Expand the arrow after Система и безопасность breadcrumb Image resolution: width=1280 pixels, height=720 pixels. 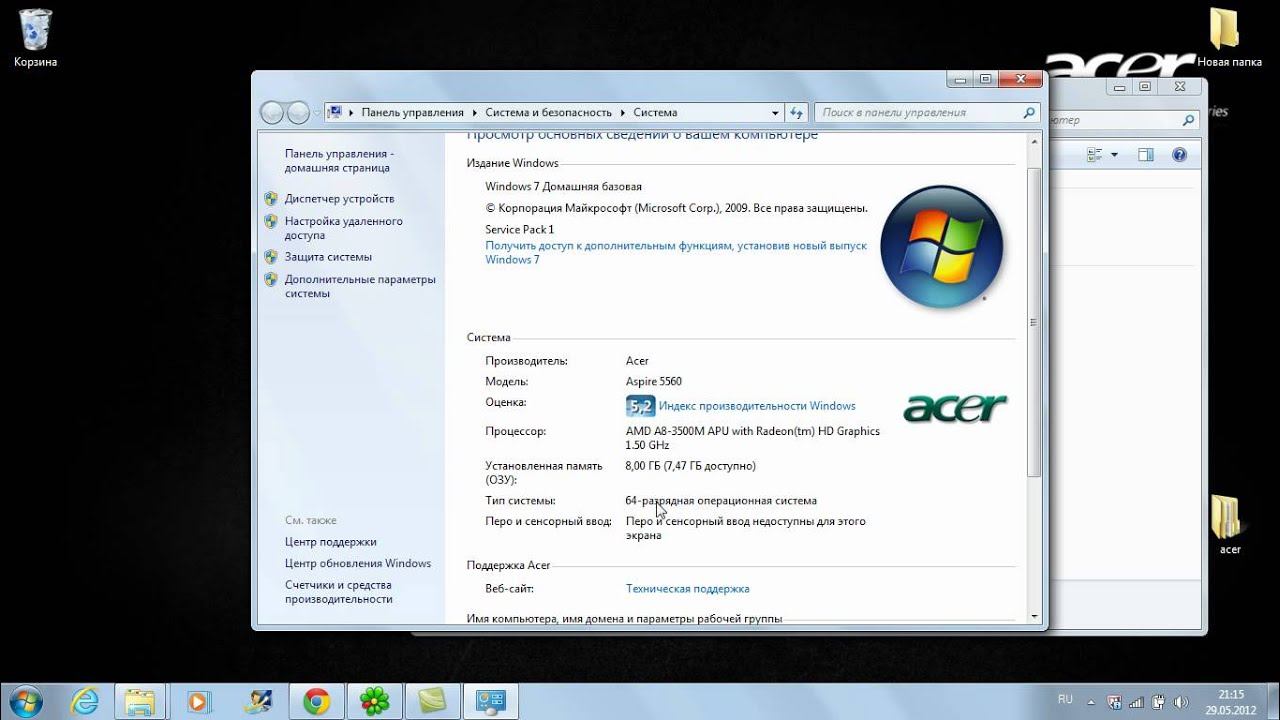click(x=623, y=113)
